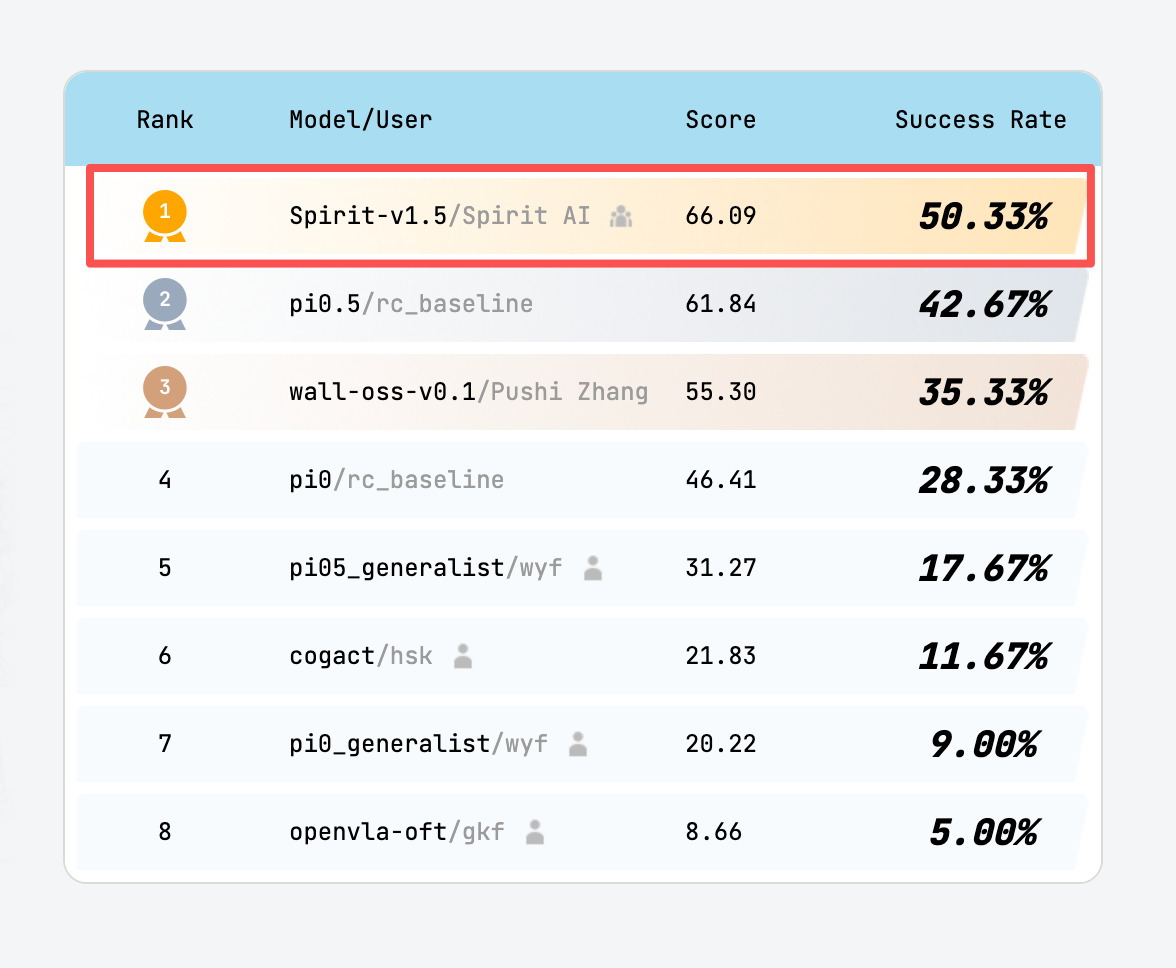The width and height of the screenshot is (1176, 968).
Task: Click the gold rank 1 medal icon
Action: pyautogui.click(x=165, y=215)
